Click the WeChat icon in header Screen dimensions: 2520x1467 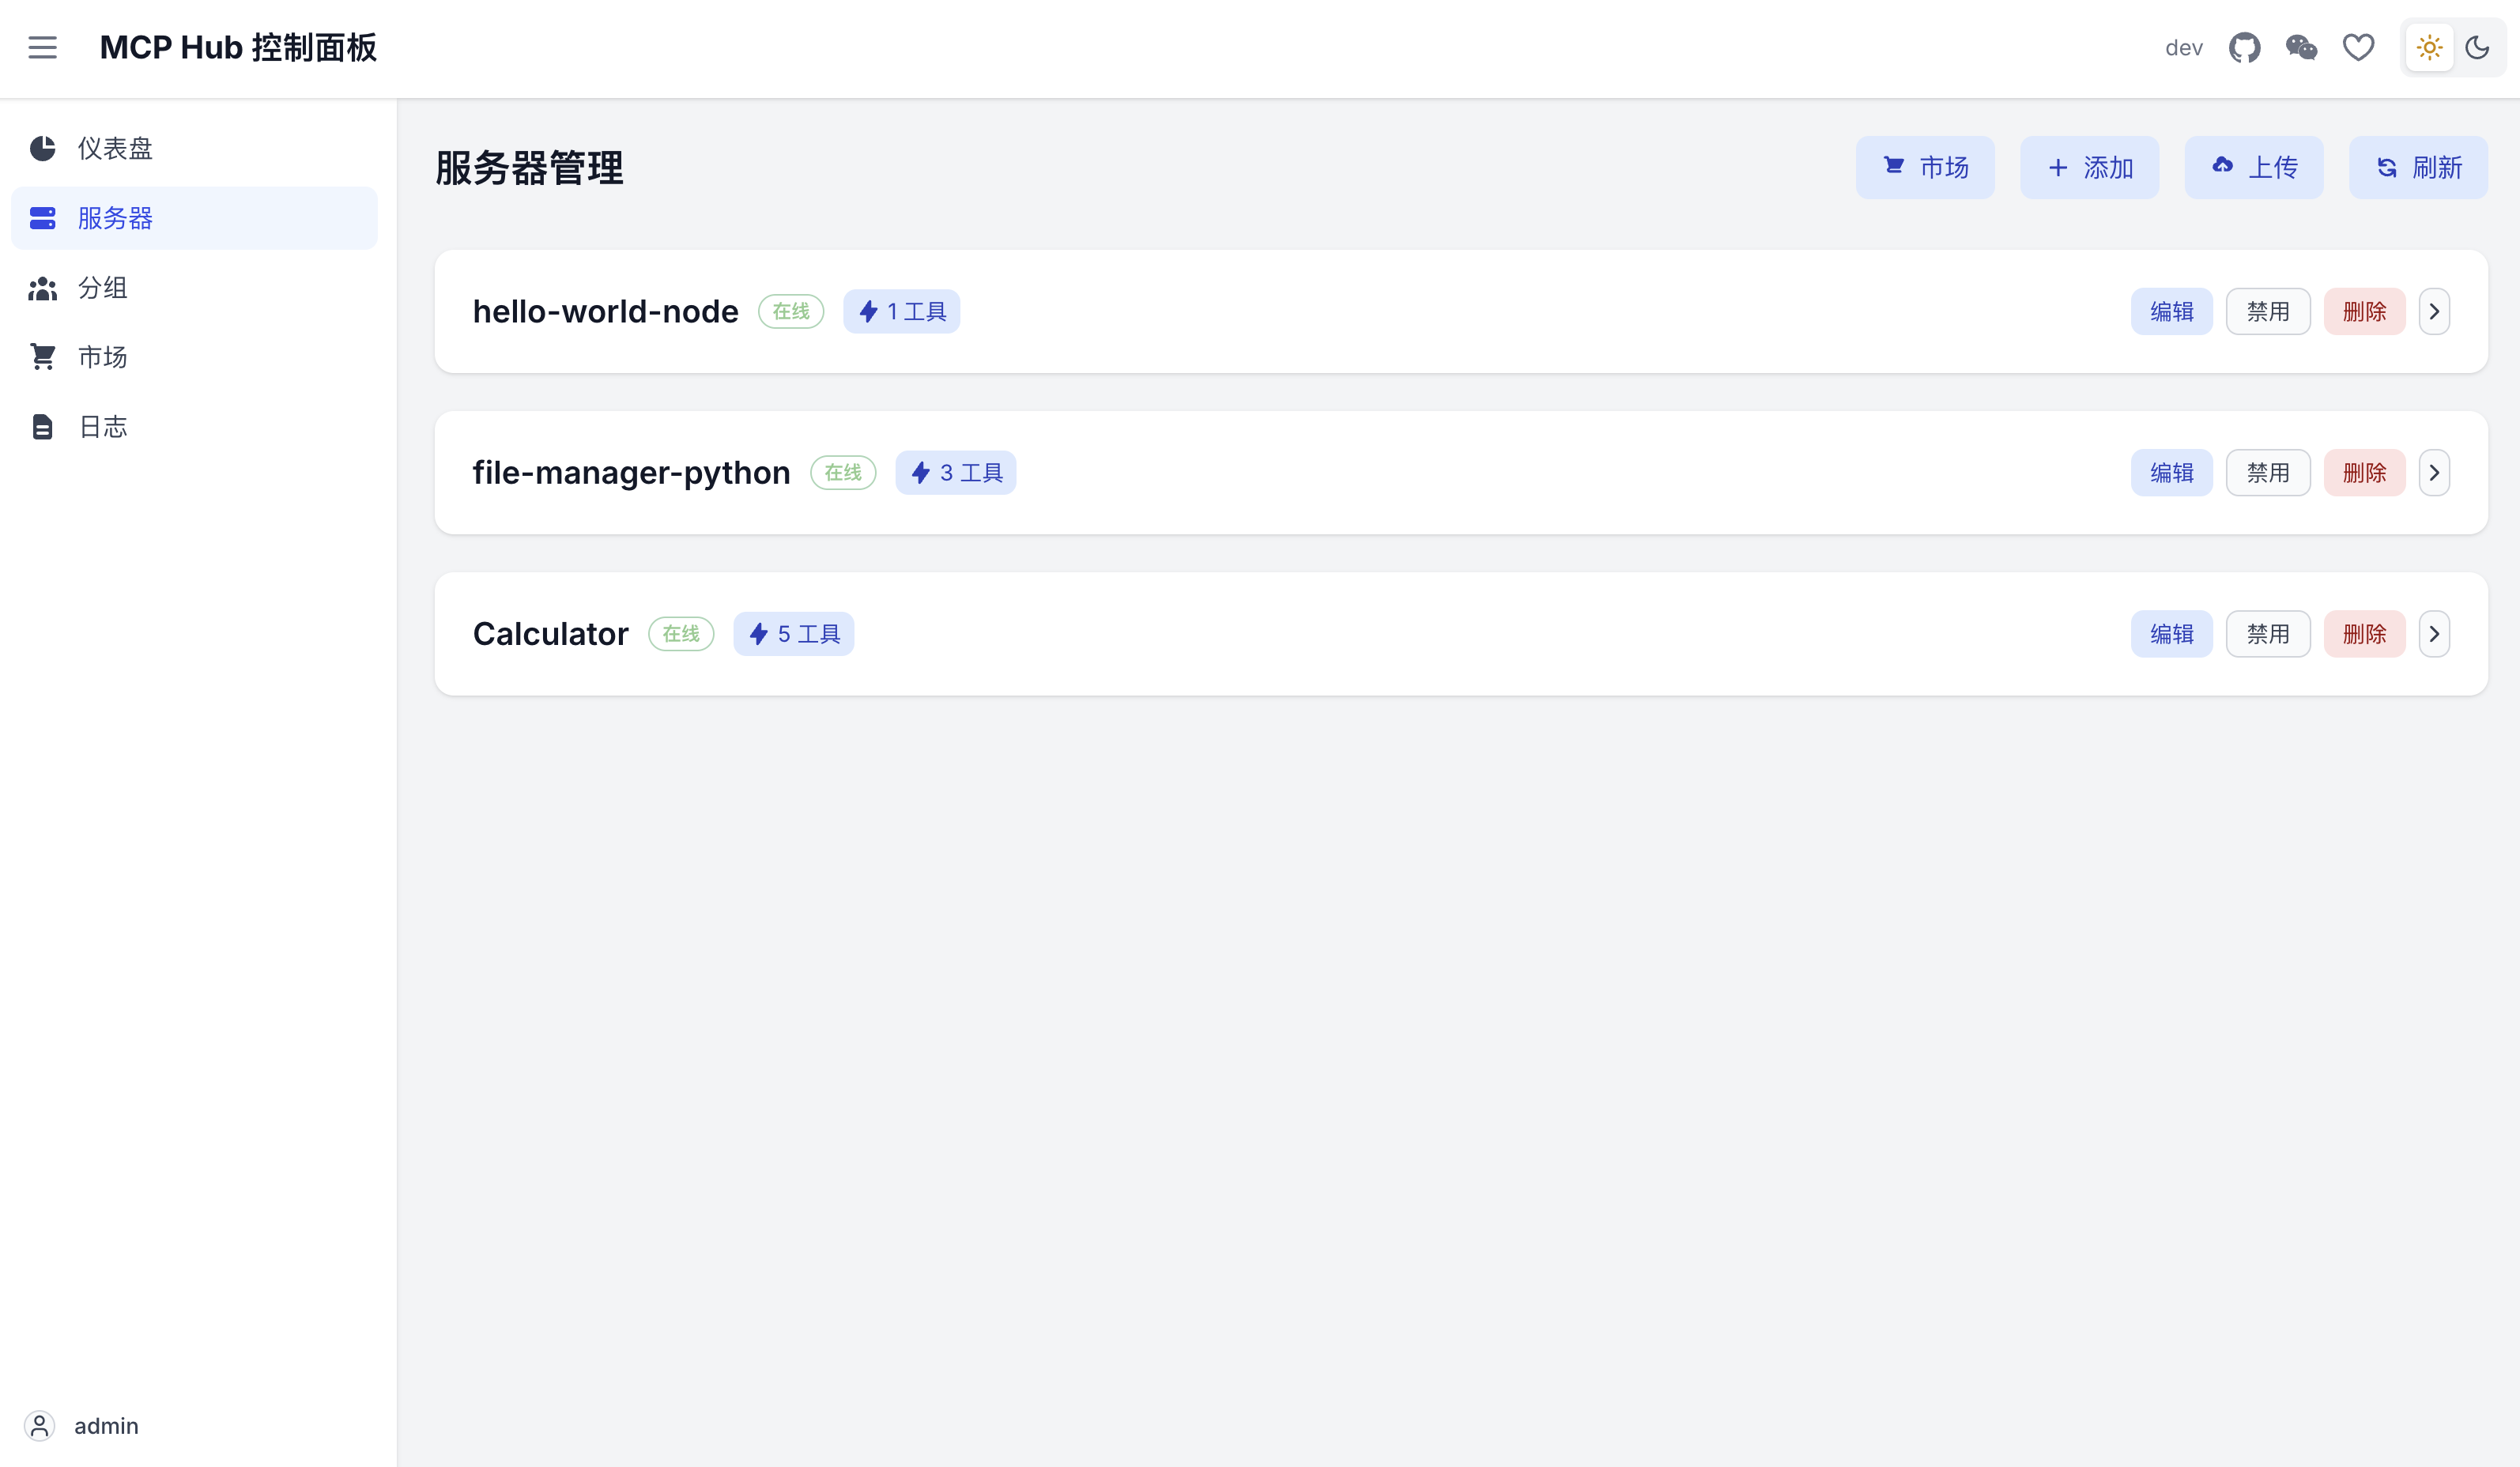coord(2301,47)
